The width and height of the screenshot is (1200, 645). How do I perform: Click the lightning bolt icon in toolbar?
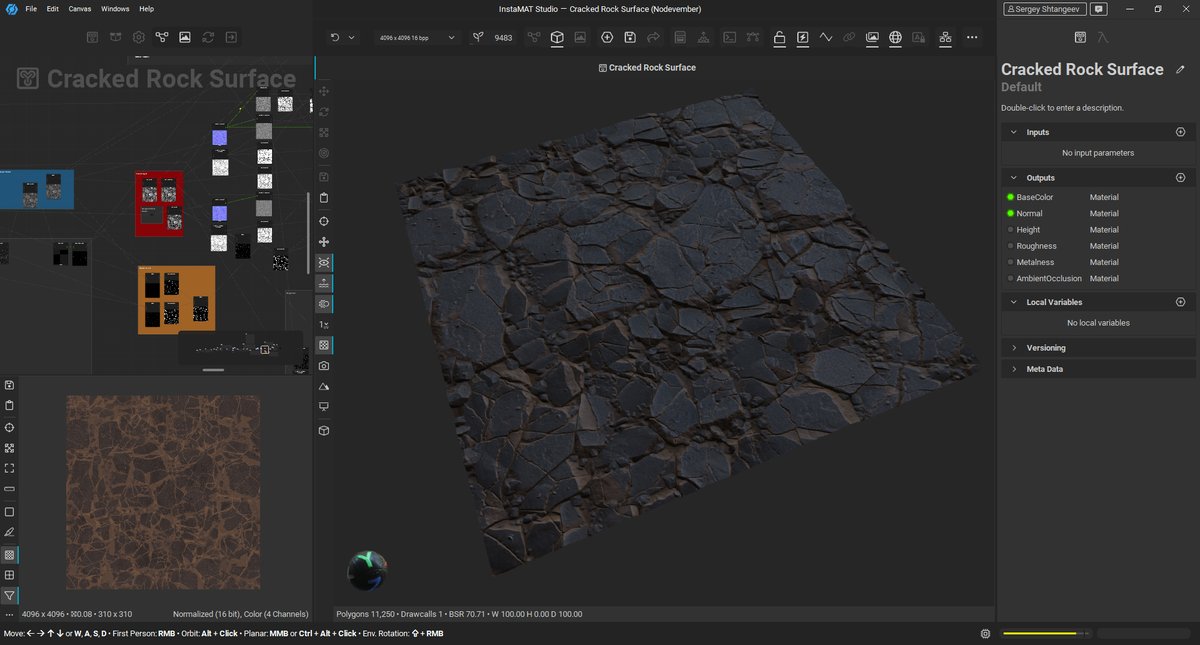pos(802,38)
